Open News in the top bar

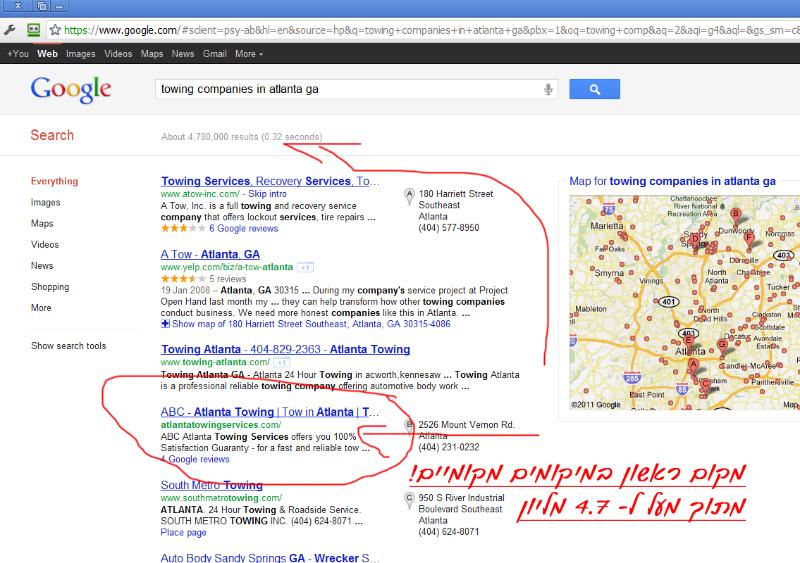click(183, 54)
